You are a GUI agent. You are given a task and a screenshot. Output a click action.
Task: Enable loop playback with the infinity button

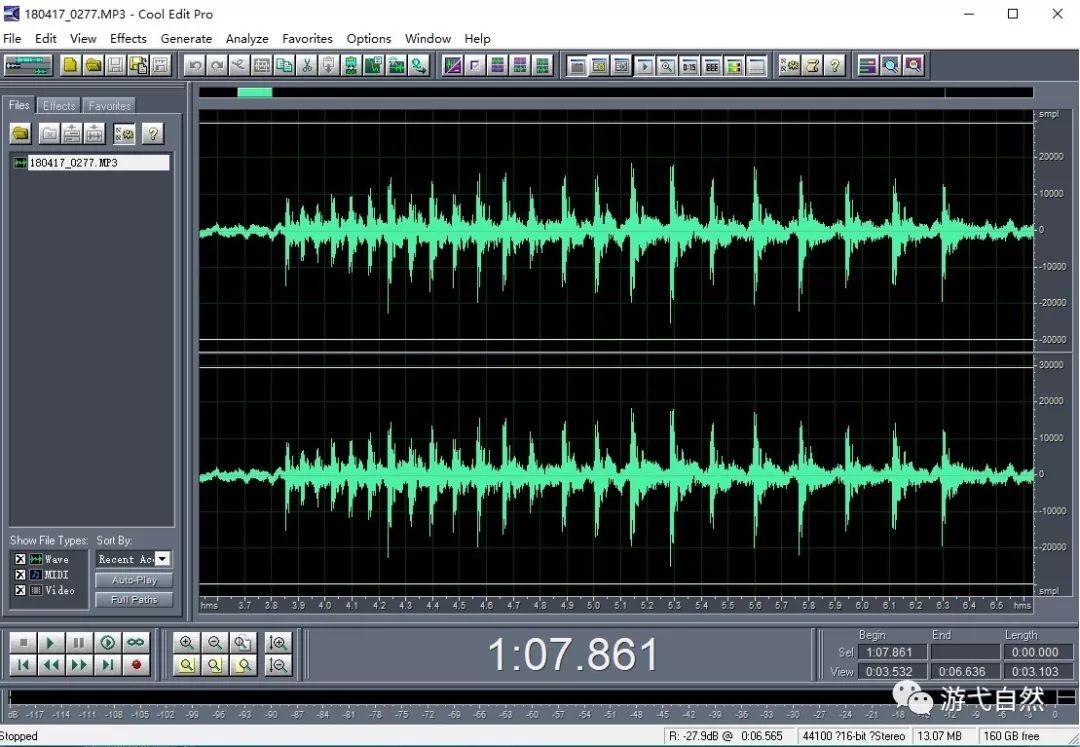[x=136, y=643]
